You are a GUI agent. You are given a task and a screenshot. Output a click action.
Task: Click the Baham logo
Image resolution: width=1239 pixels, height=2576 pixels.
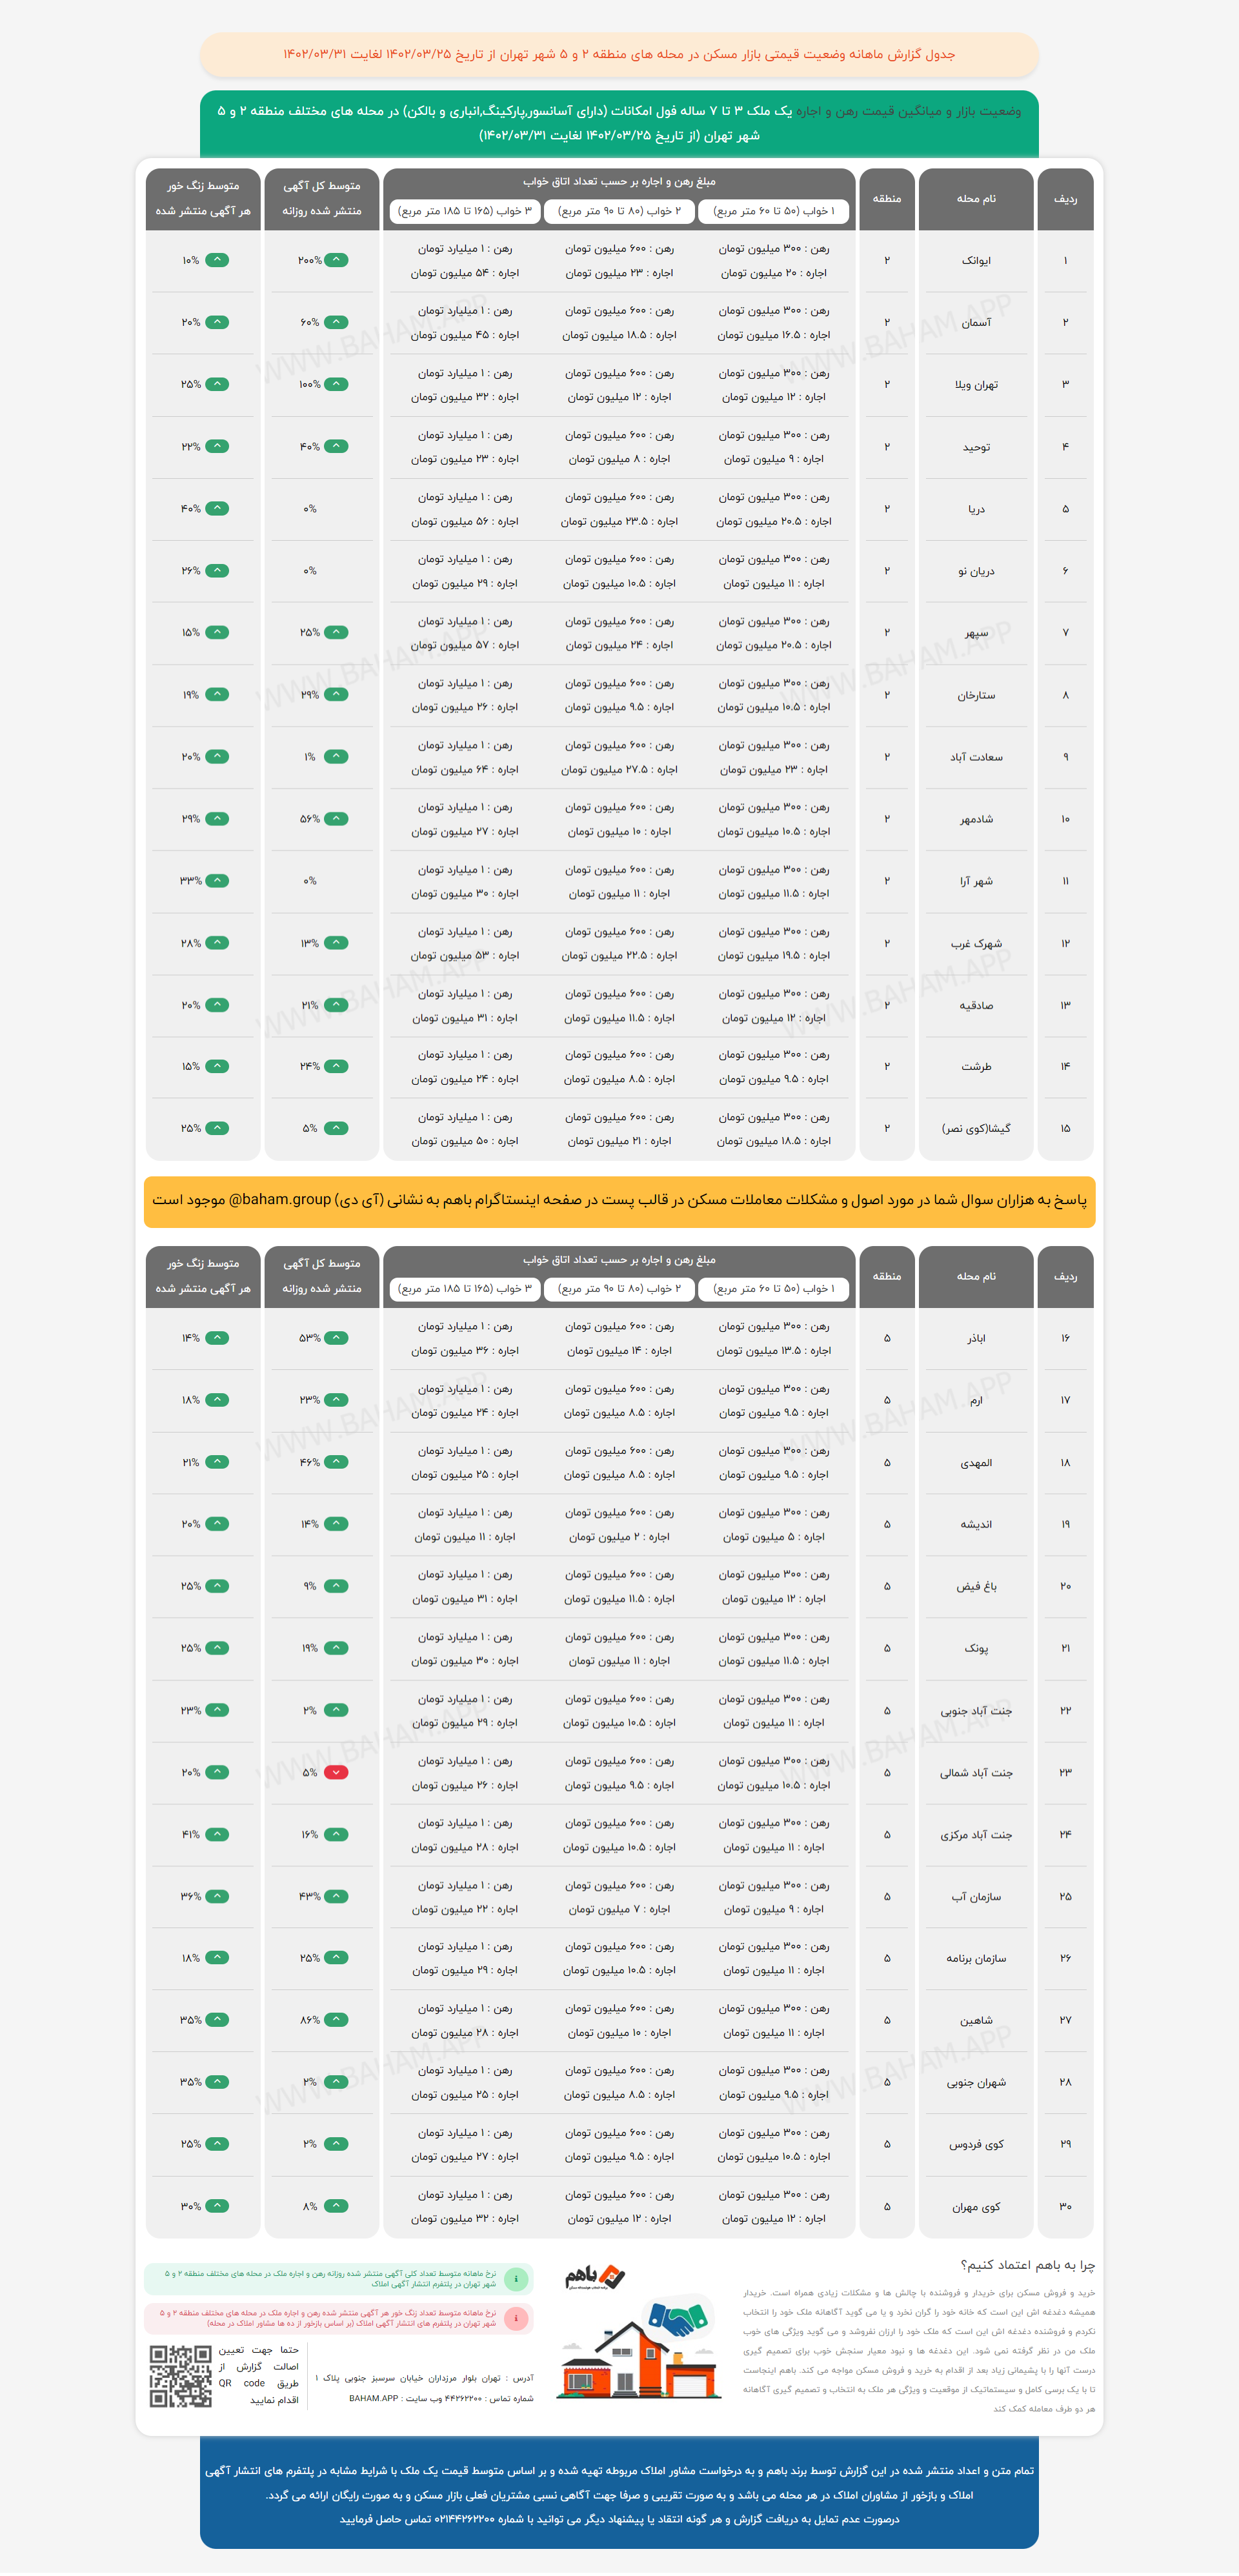coord(595,2277)
